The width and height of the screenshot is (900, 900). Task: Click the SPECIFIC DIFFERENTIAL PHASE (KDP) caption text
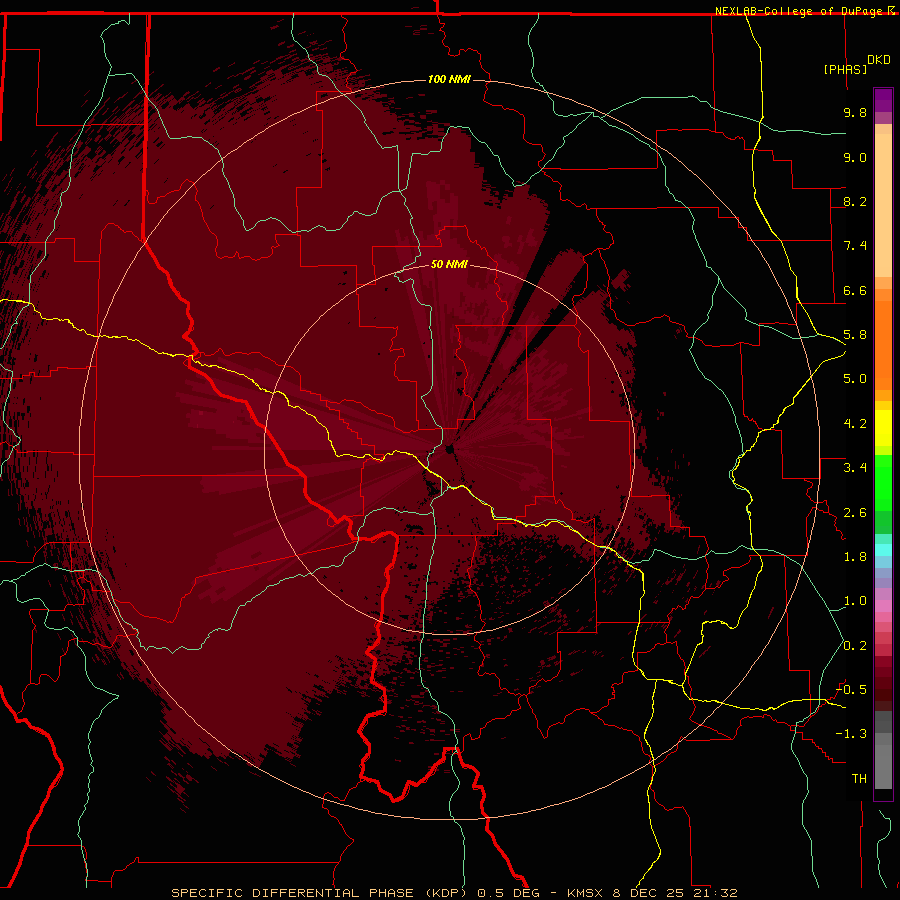pos(321,893)
